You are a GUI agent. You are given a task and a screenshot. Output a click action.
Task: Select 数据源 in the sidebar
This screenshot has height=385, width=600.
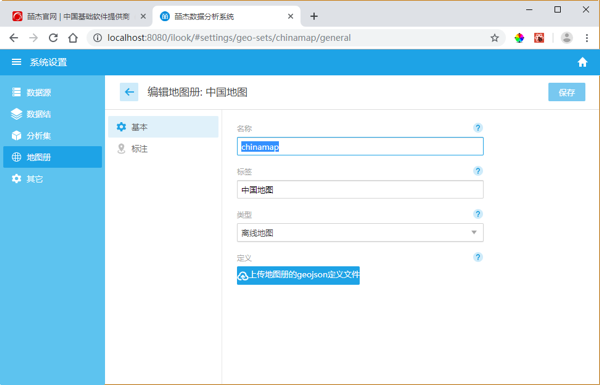pos(52,92)
